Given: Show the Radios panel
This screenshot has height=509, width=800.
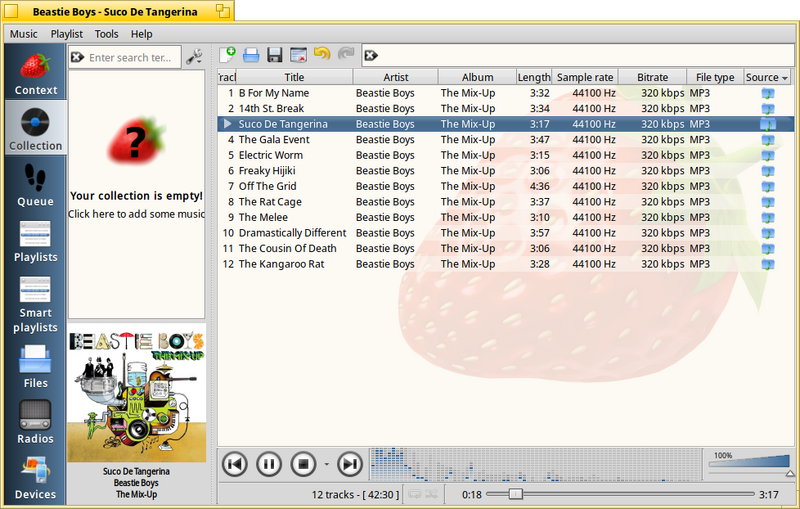Looking at the screenshot, I should pos(35,421).
